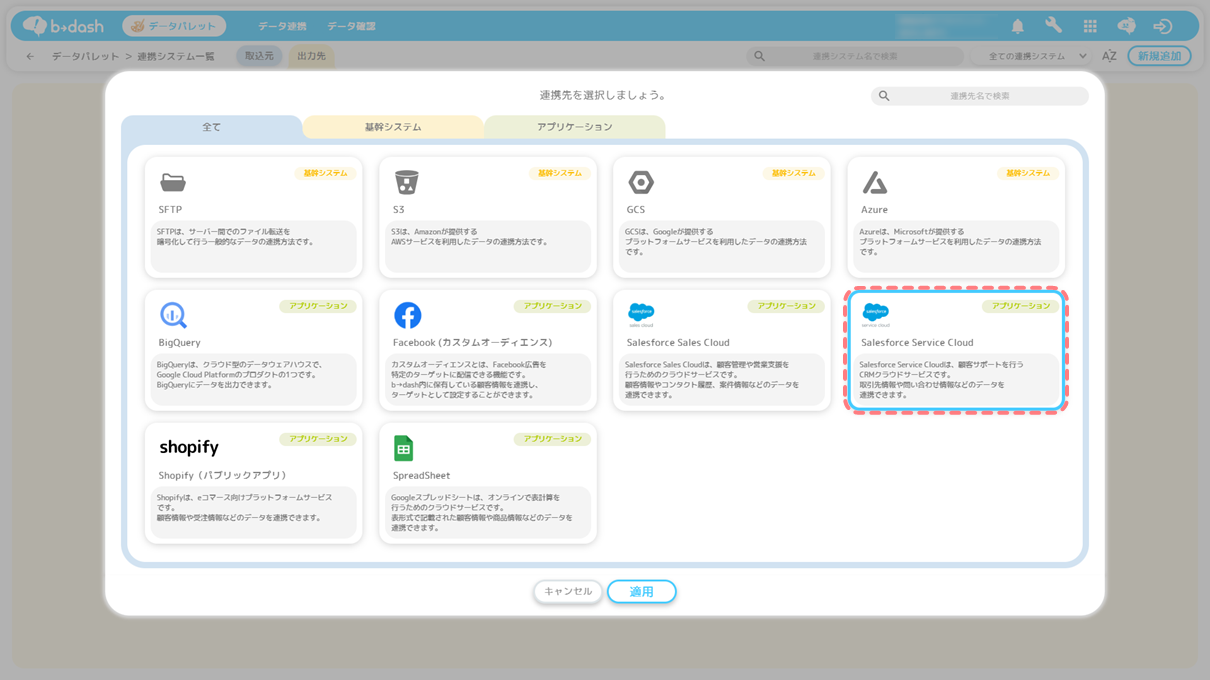The height and width of the screenshot is (680, 1210).
Task: Click the 新規追加 button
Action: pos(1159,56)
